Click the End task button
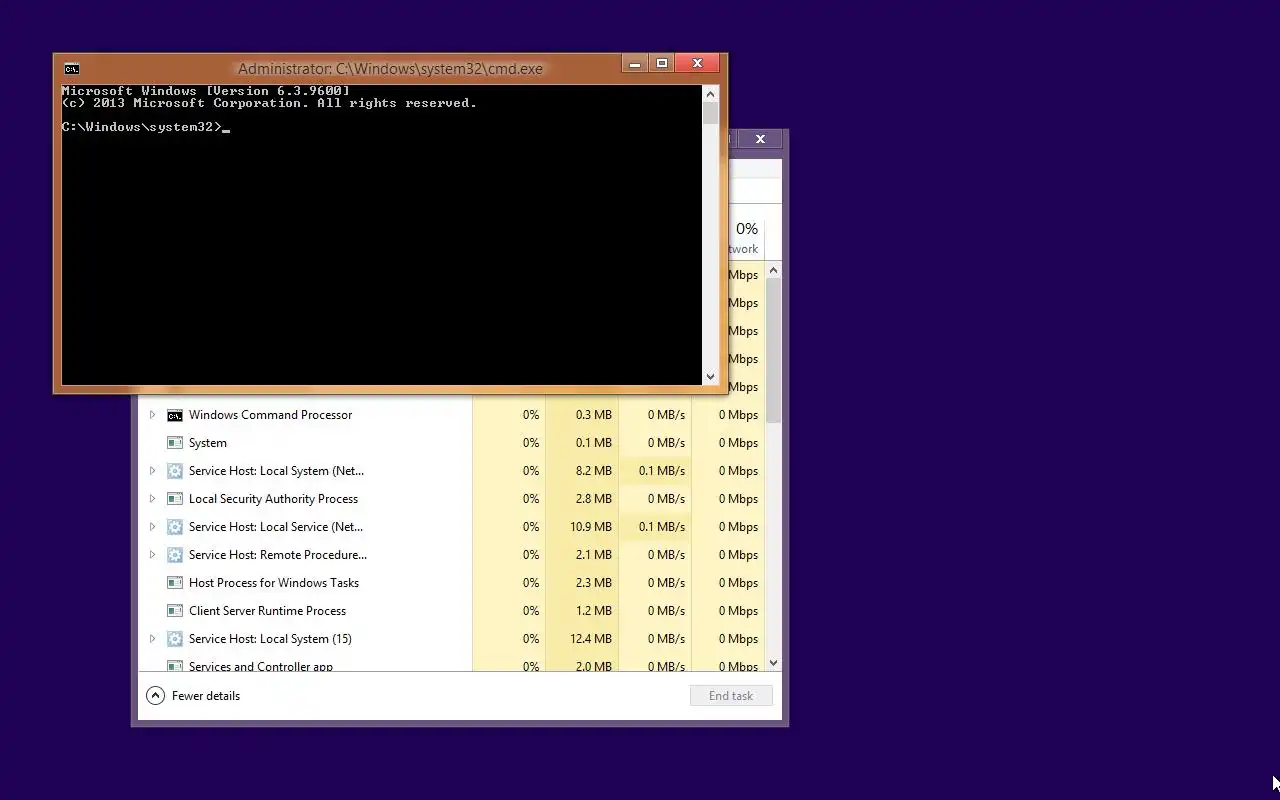1280x800 pixels. click(731, 696)
